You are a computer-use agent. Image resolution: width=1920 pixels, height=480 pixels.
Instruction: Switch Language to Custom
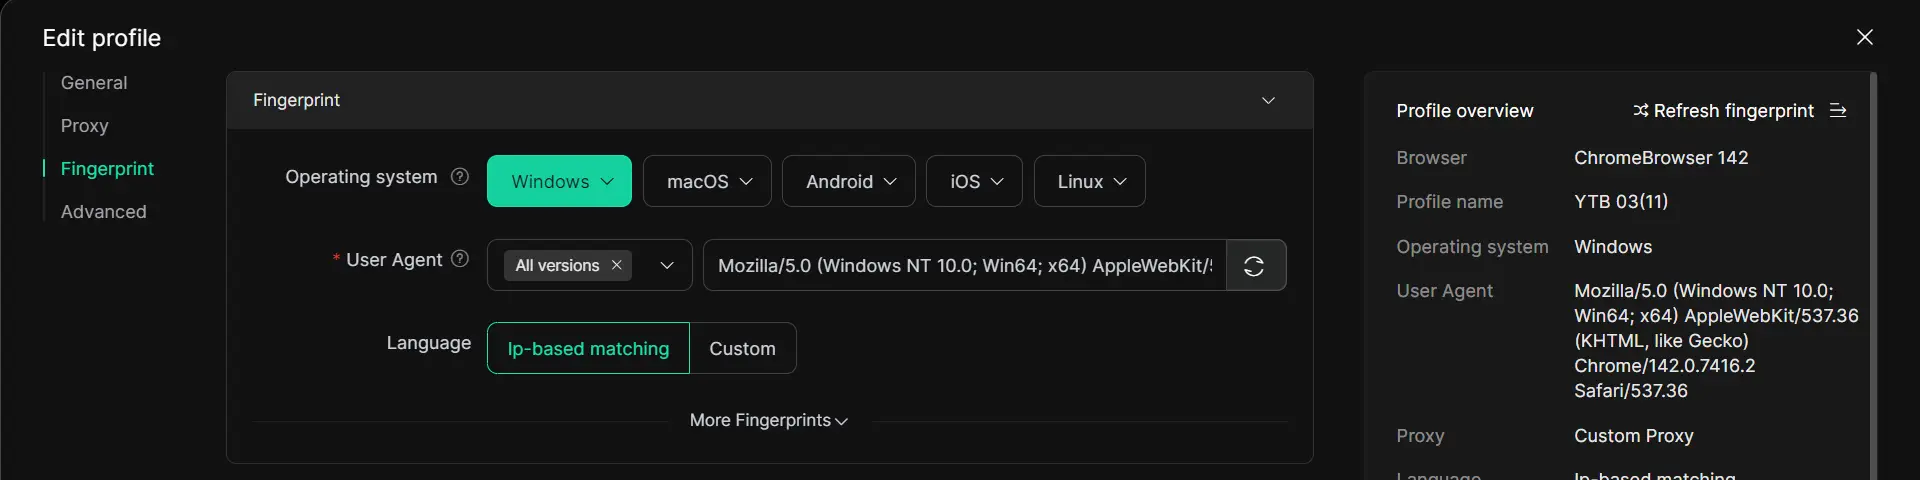(x=742, y=348)
